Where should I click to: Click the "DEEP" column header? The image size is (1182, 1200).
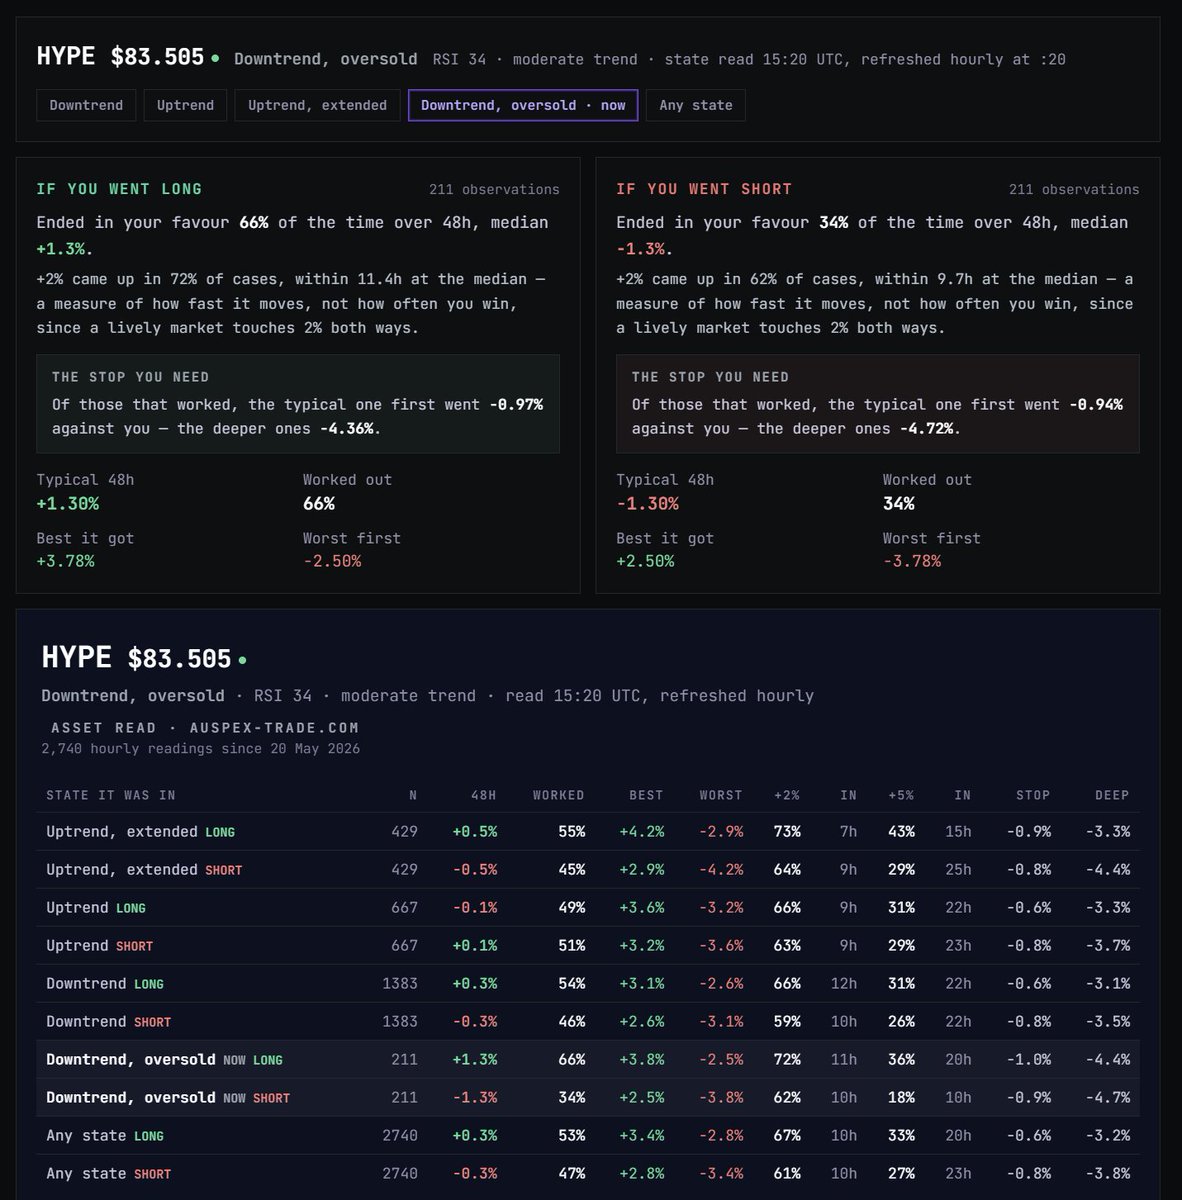click(1112, 795)
